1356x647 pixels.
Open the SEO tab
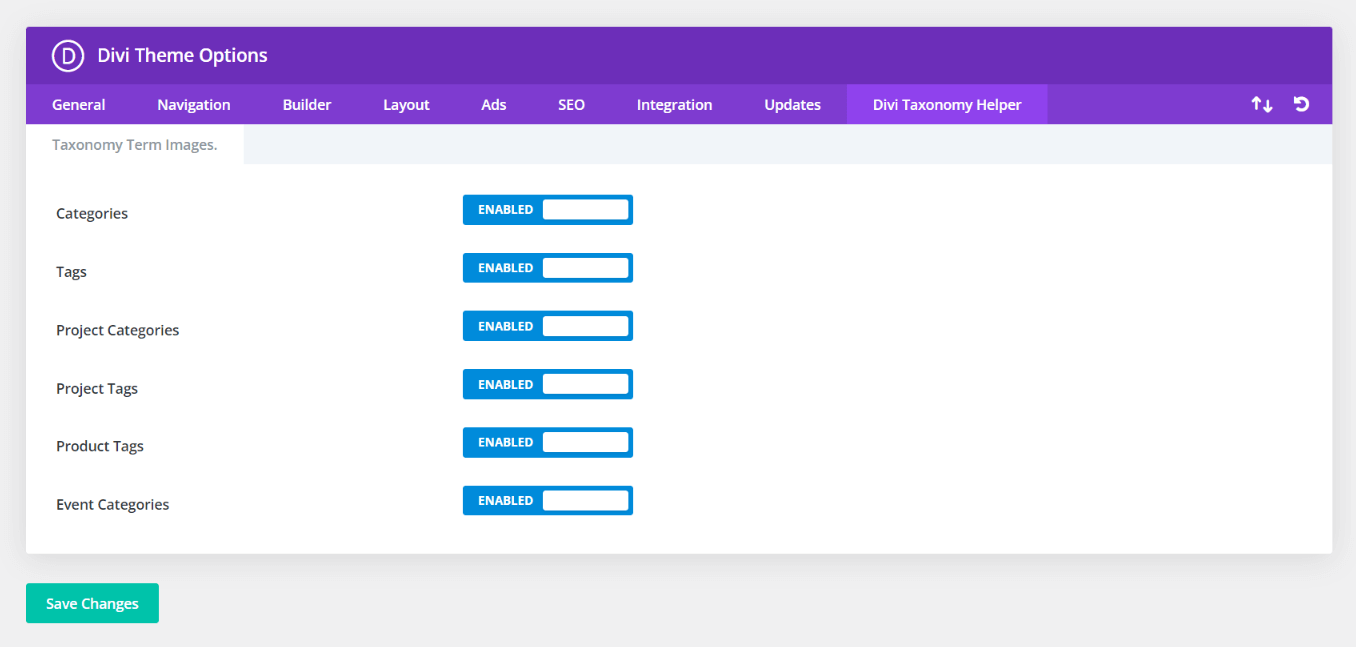571,104
